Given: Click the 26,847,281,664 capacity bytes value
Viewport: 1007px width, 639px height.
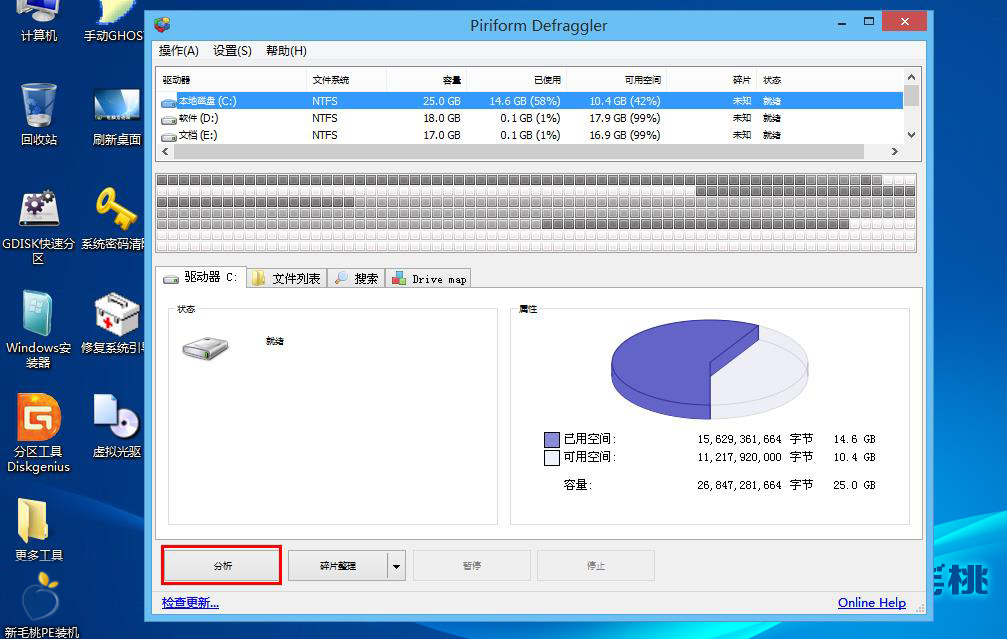Looking at the screenshot, I should (x=739, y=485).
